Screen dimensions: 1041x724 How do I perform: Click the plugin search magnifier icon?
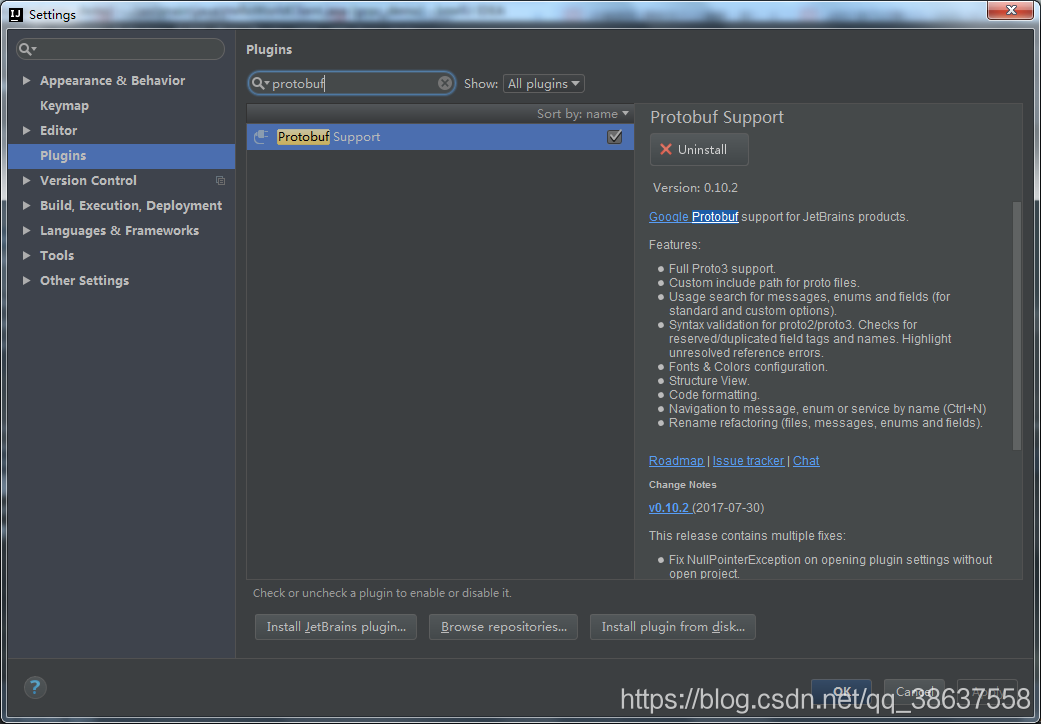(259, 84)
